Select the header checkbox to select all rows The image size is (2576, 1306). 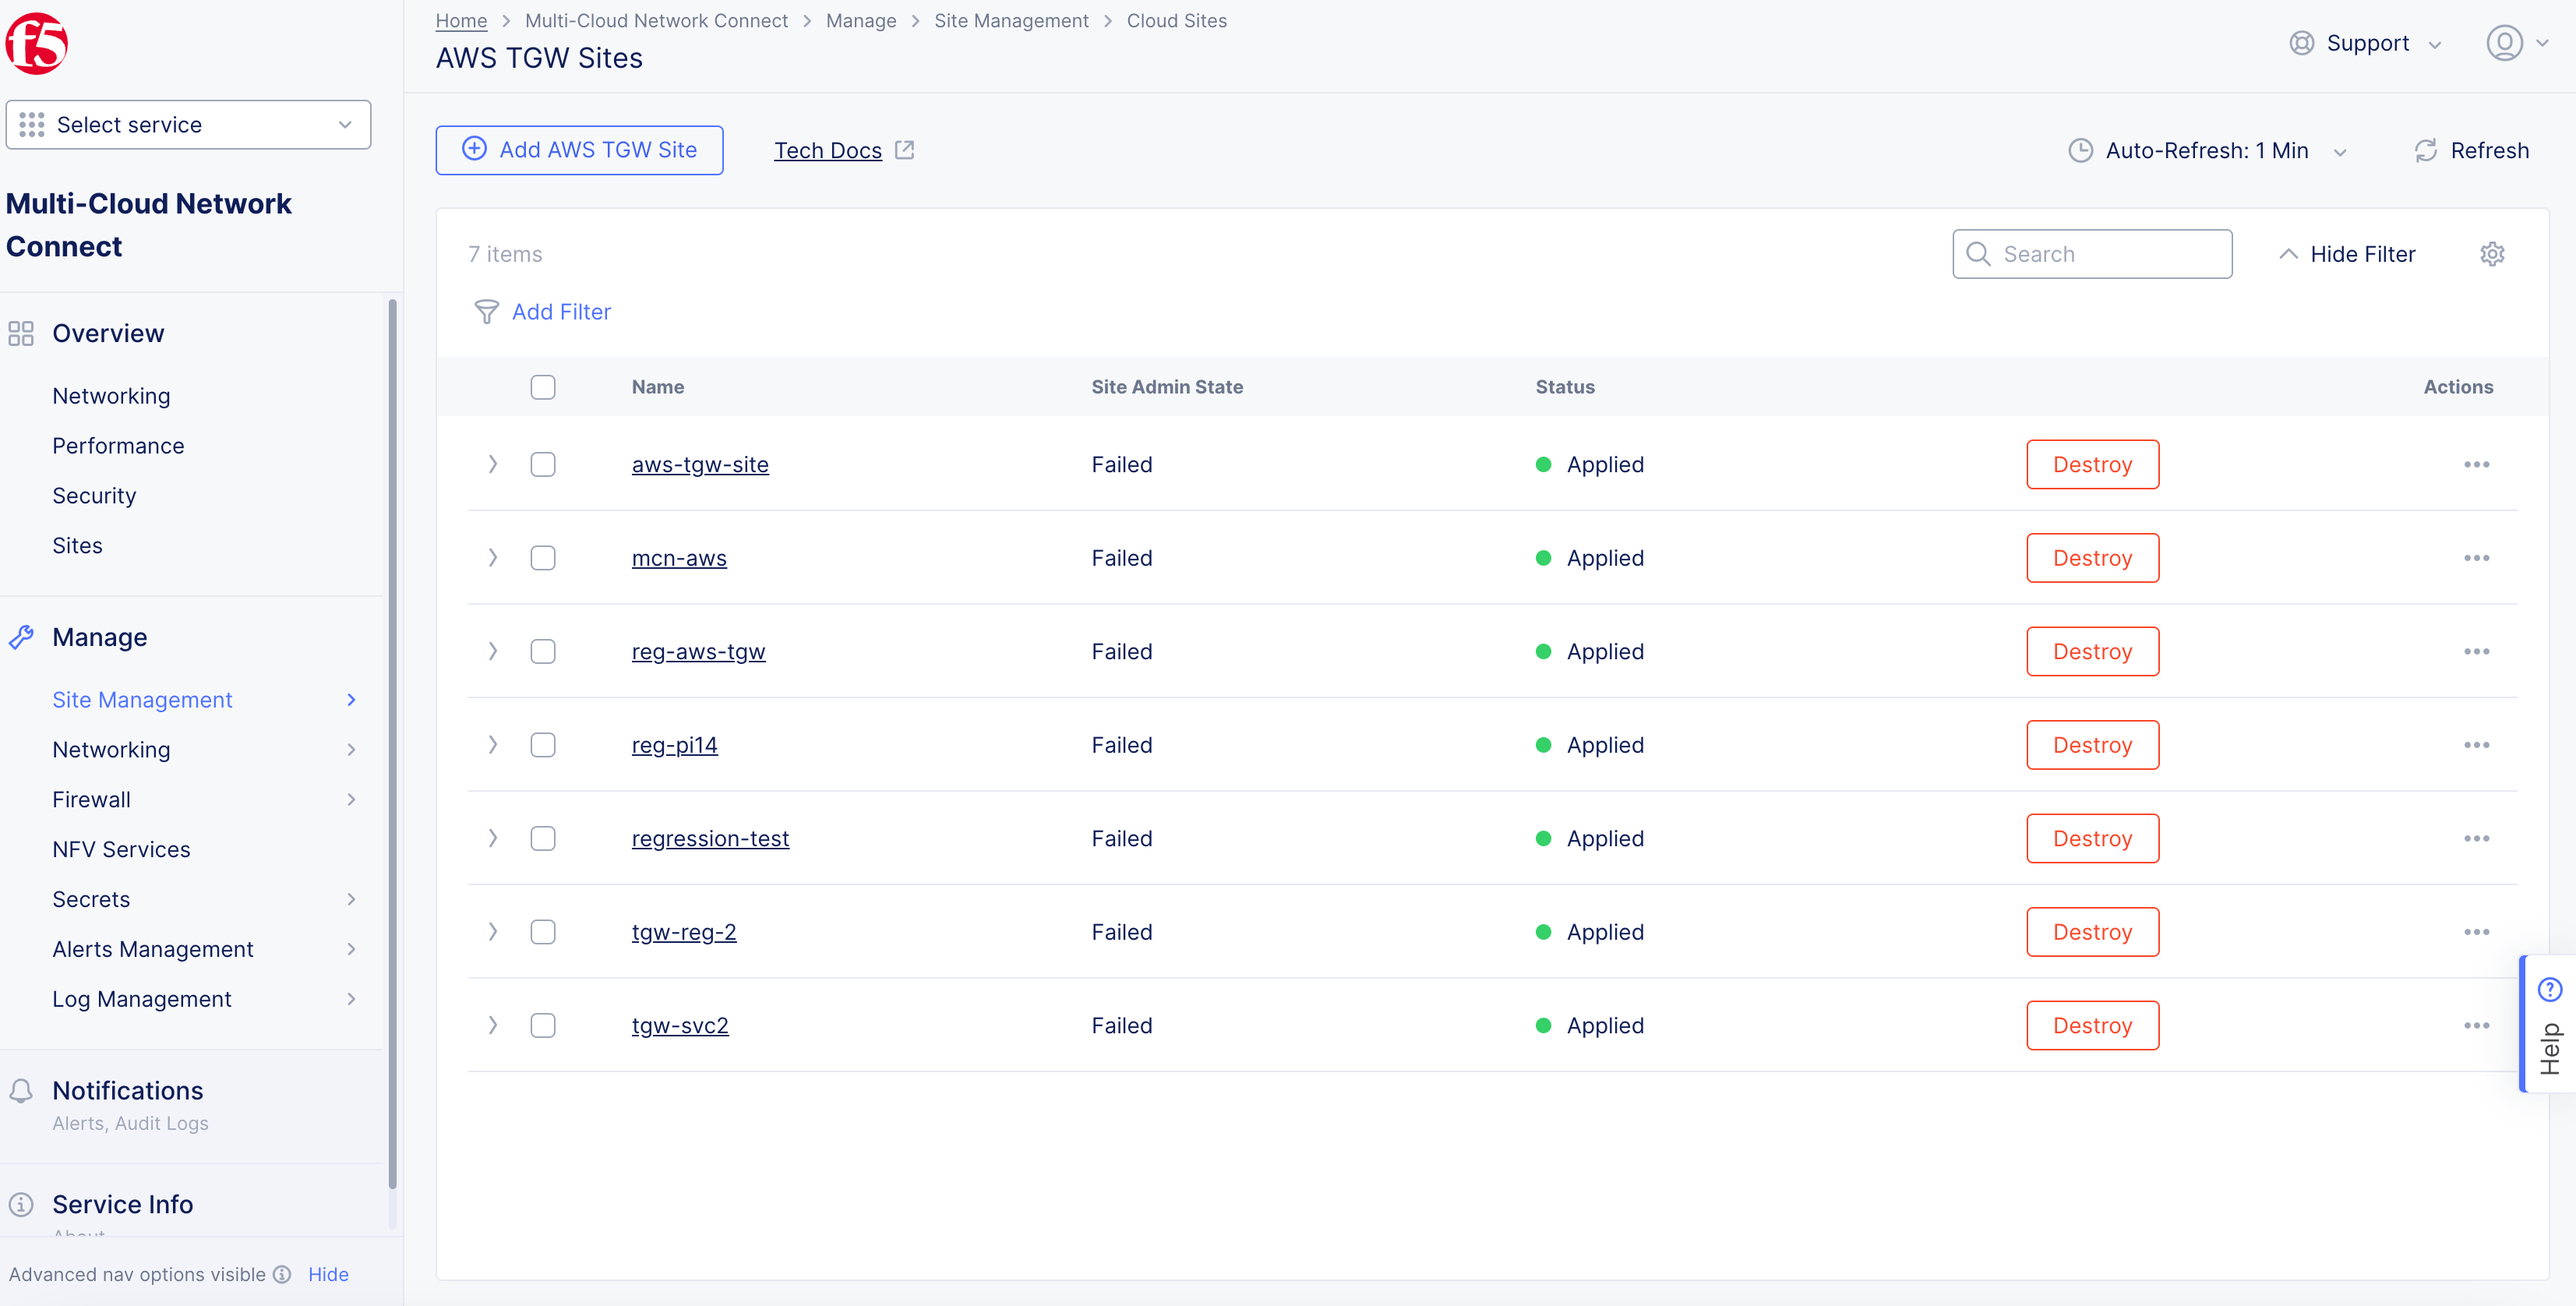click(x=543, y=387)
